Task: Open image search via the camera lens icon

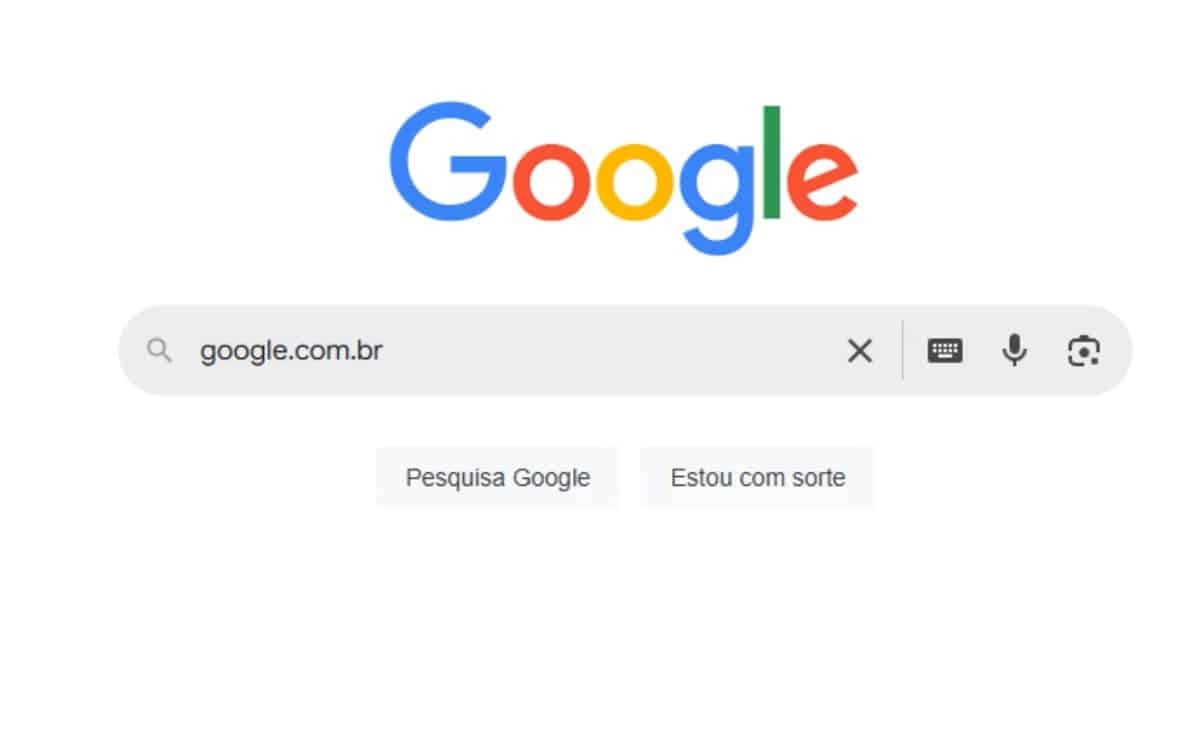Action: [x=1083, y=351]
